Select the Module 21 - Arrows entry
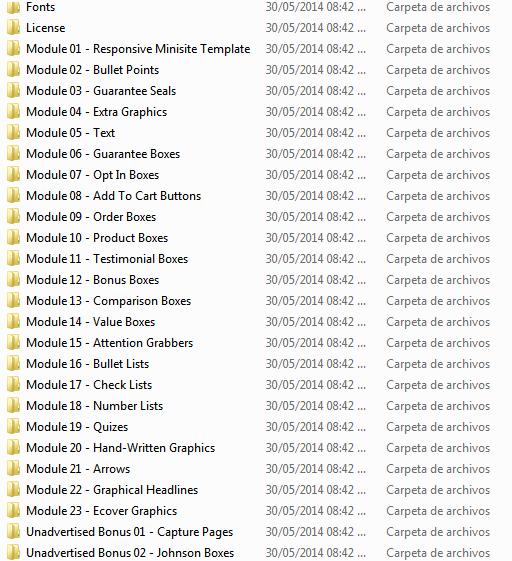Screen dimensions: 512x561 tap(78, 469)
